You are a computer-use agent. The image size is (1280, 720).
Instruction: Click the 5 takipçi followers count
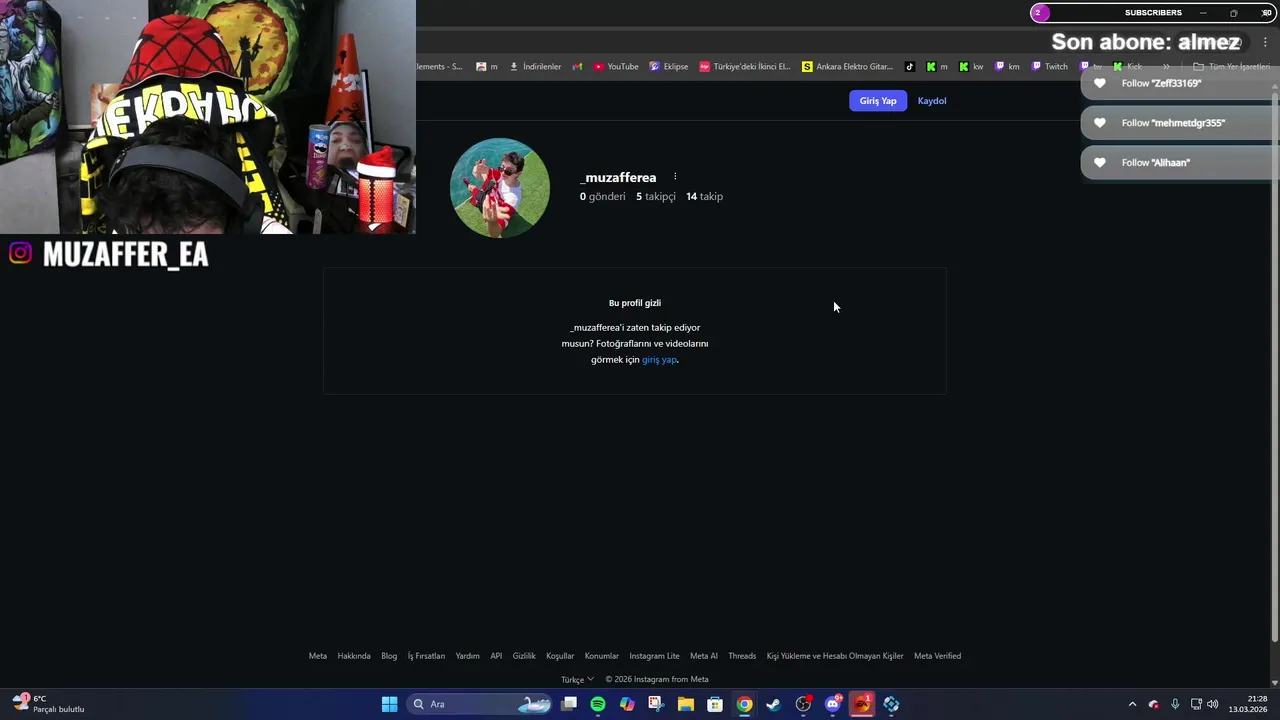coord(656,197)
